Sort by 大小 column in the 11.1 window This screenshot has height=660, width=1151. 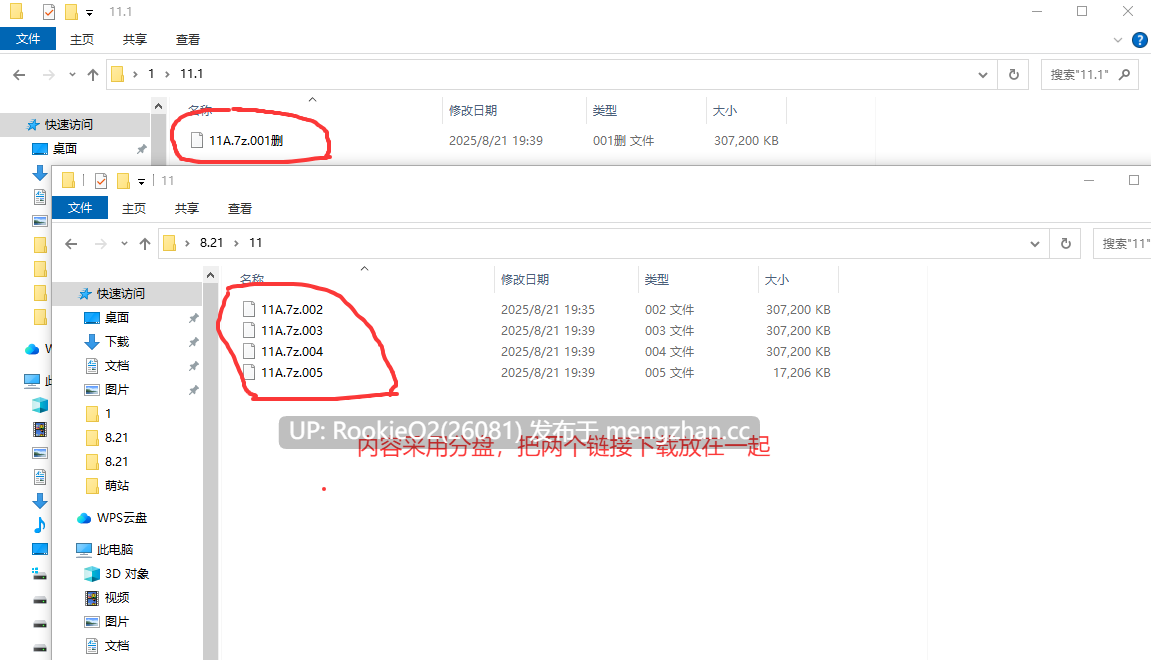pos(725,111)
